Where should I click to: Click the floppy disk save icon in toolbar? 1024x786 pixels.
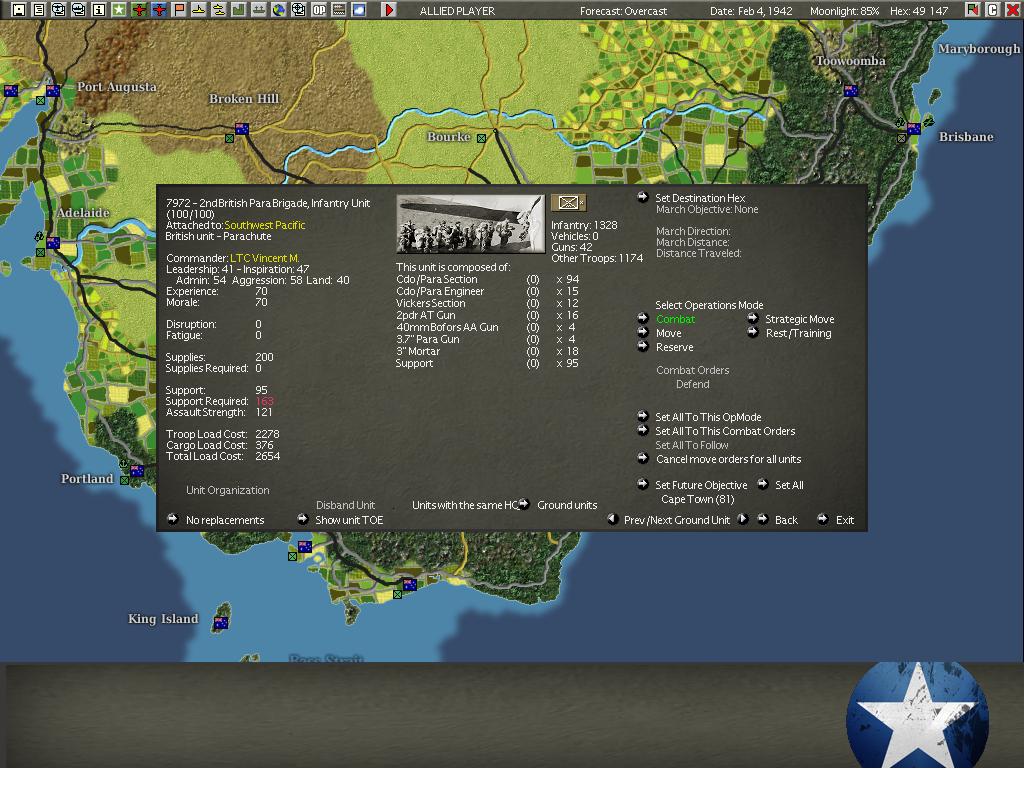click(18, 10)
